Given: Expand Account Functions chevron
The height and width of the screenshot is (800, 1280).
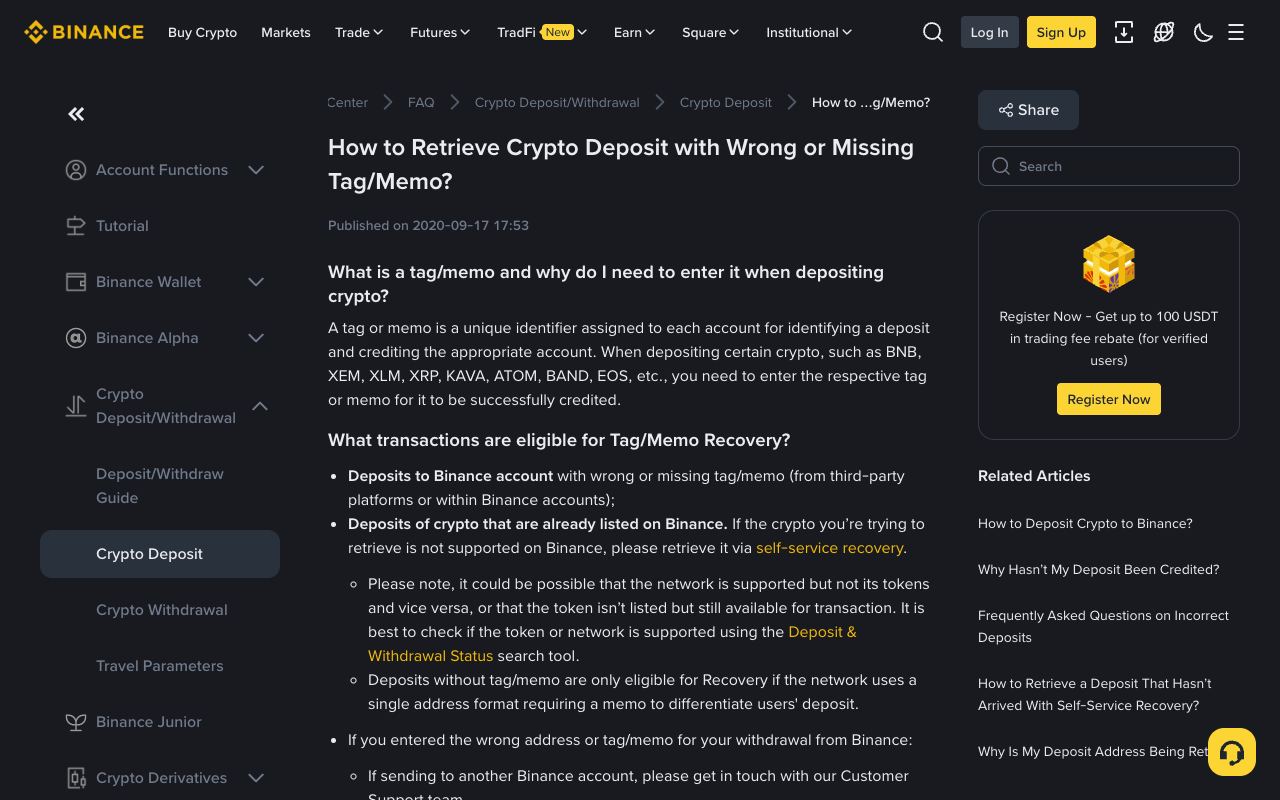Looking at the screenshot, I should pyautogui.click(x=256, y=170).
